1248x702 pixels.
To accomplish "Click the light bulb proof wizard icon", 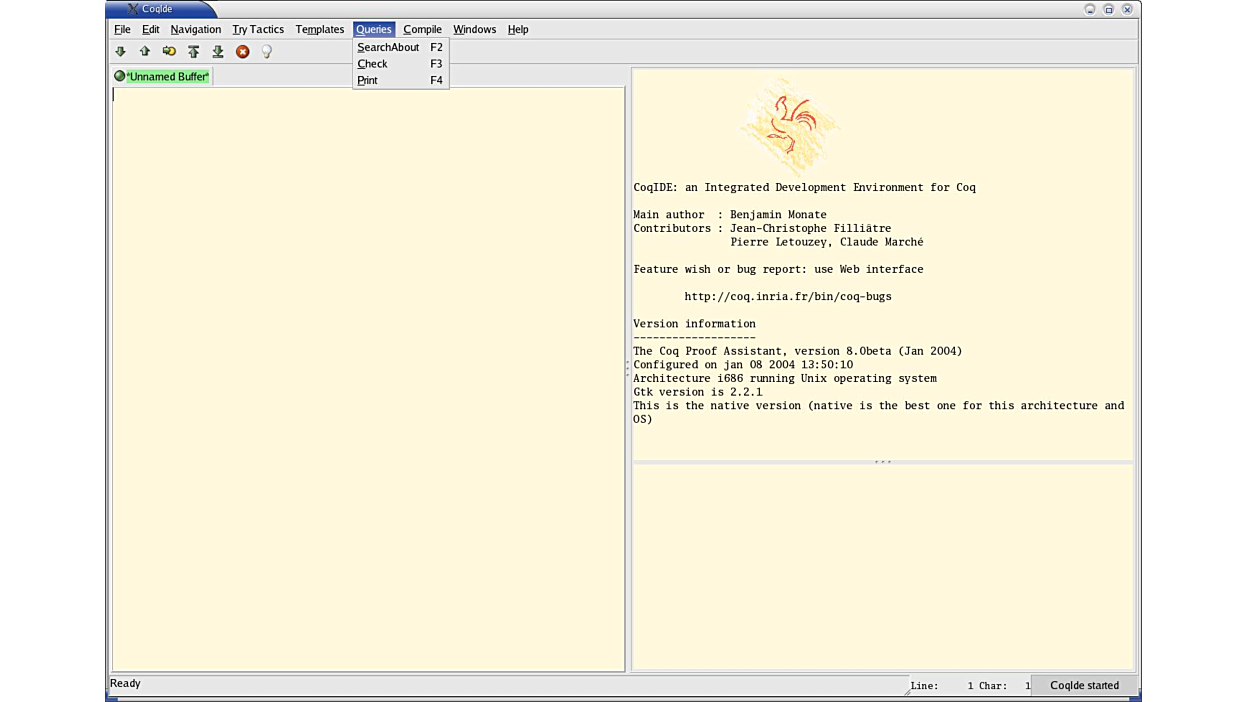I will [267, 52].
